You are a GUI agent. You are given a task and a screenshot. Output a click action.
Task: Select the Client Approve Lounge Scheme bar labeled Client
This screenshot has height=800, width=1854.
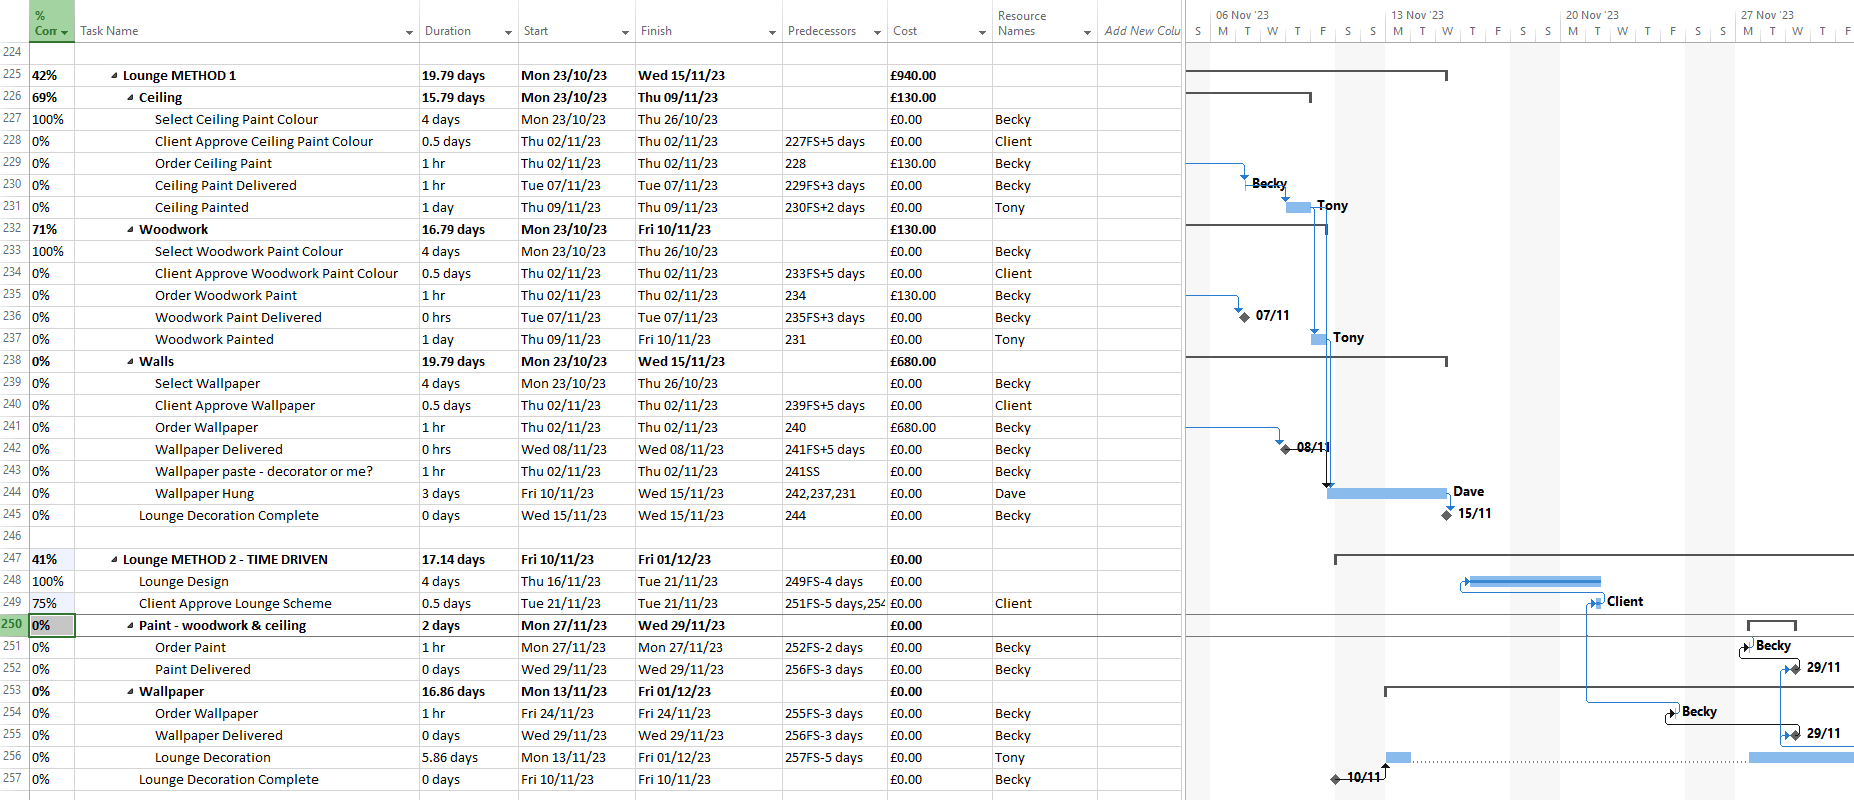click(1596, 603)
